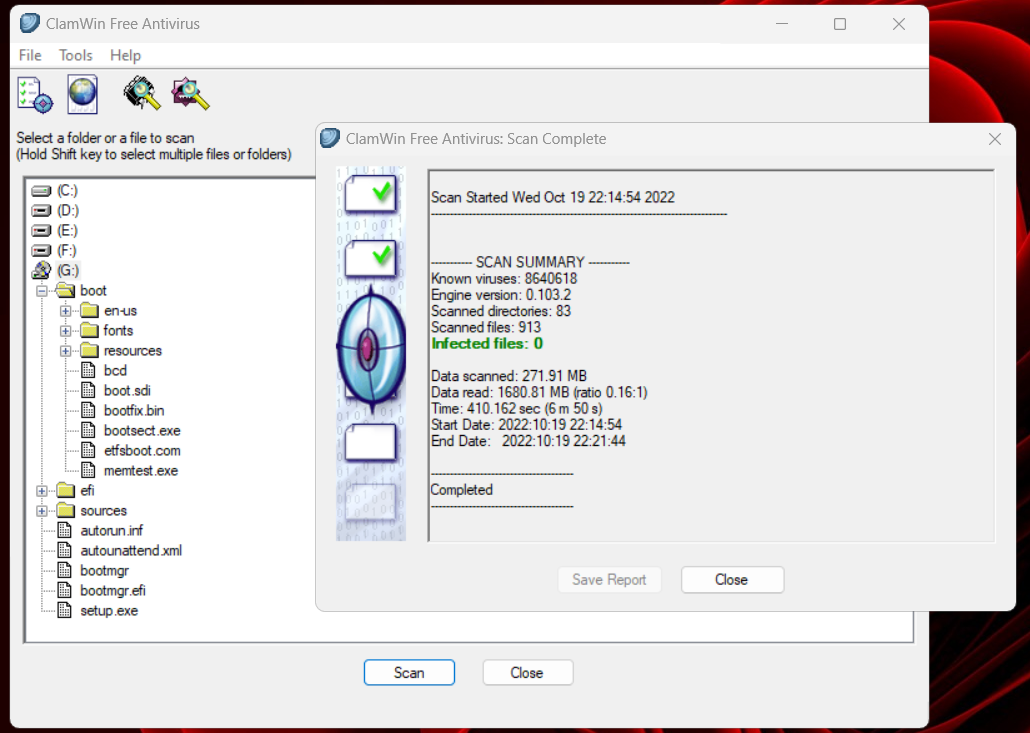The image size is (1030, 733).
Task: Click the 'Known viruses: 8640618' line
Action: tap(504, 278)
